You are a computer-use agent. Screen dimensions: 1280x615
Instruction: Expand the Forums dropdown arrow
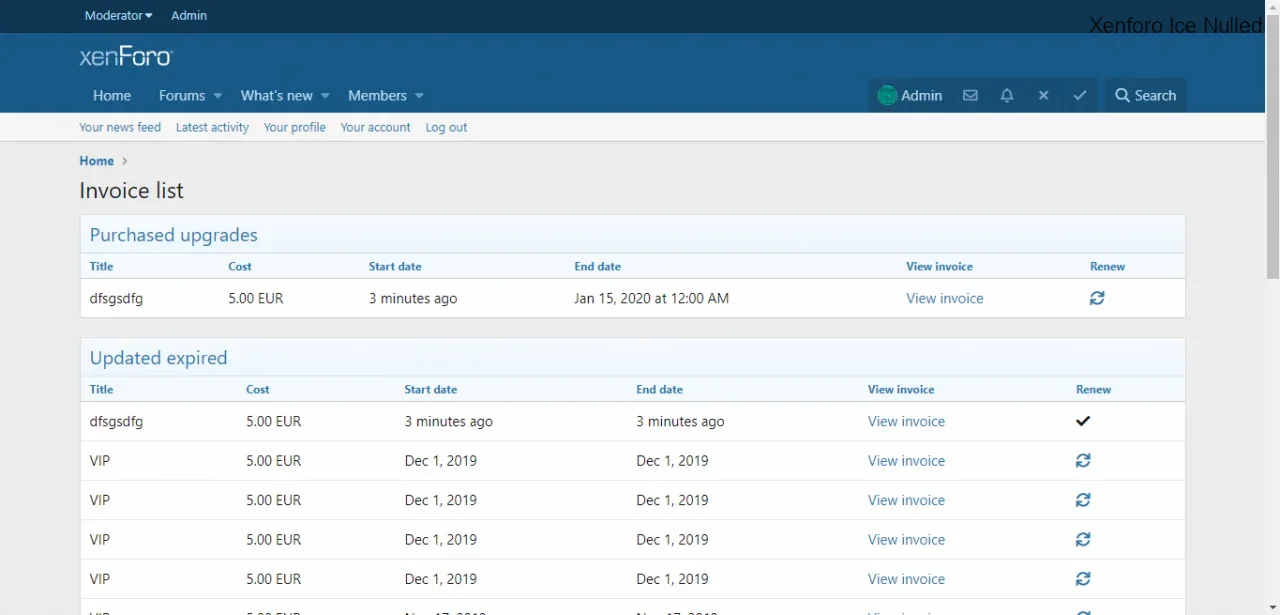[x=218, y=96]
